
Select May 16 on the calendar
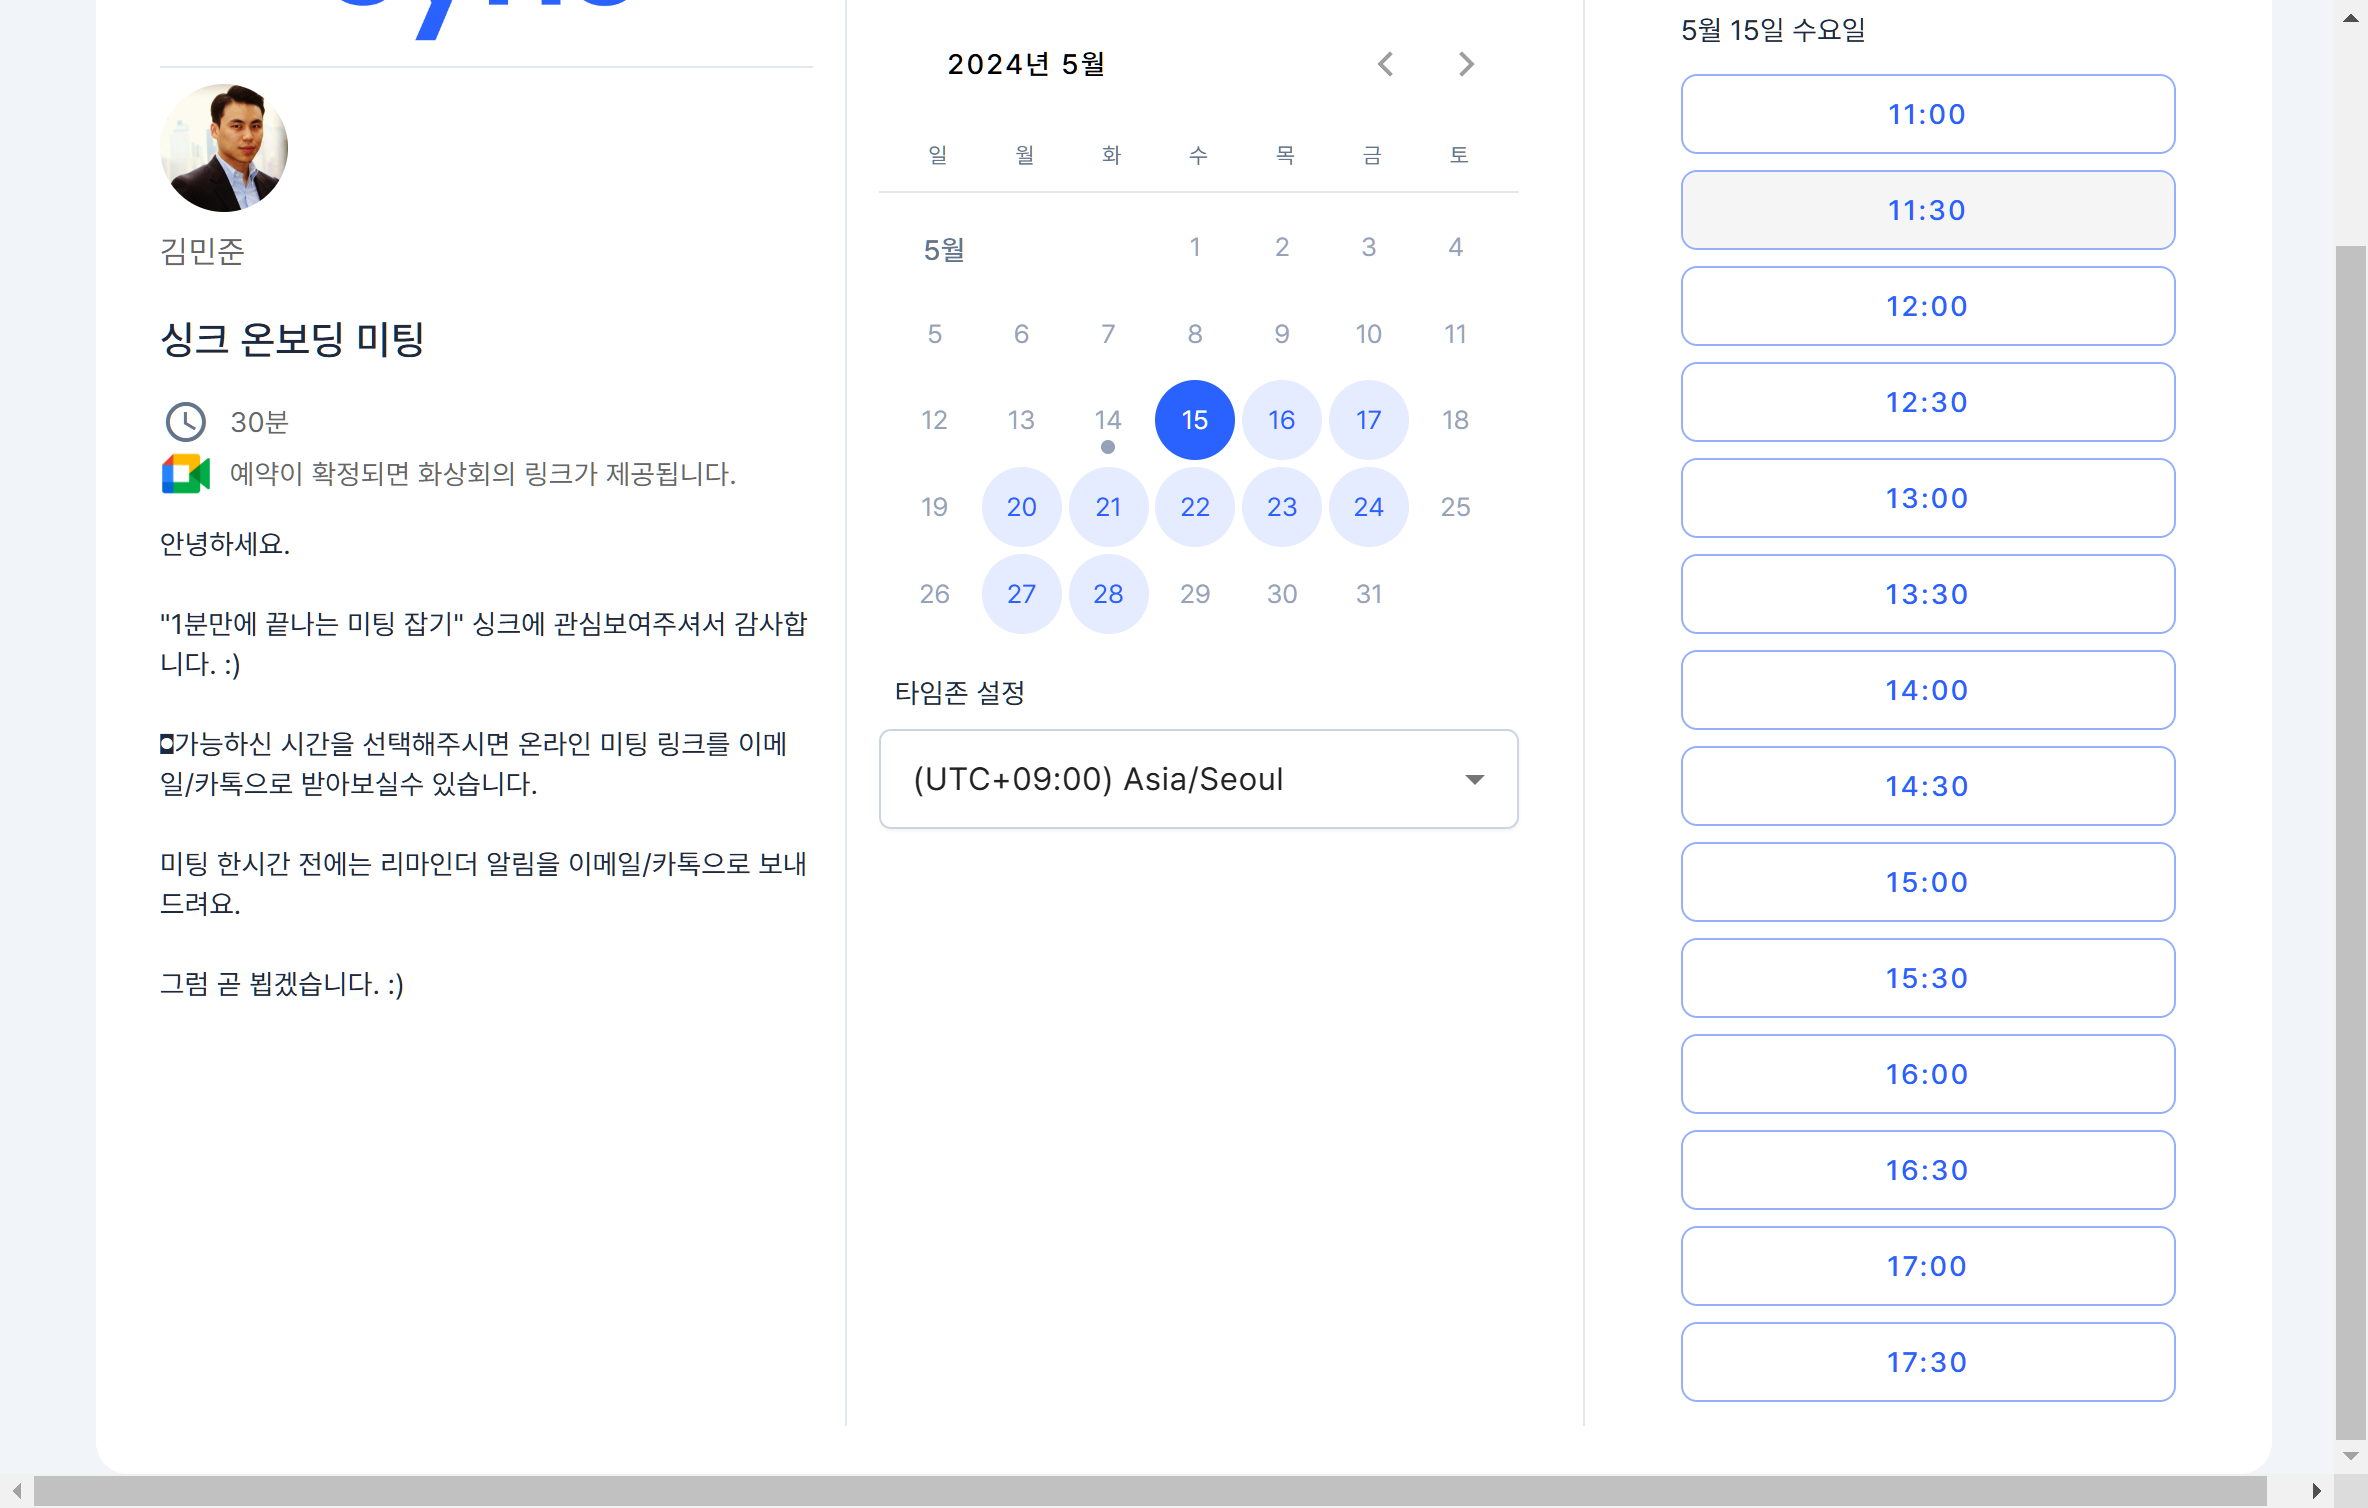tap(1281, 420)
